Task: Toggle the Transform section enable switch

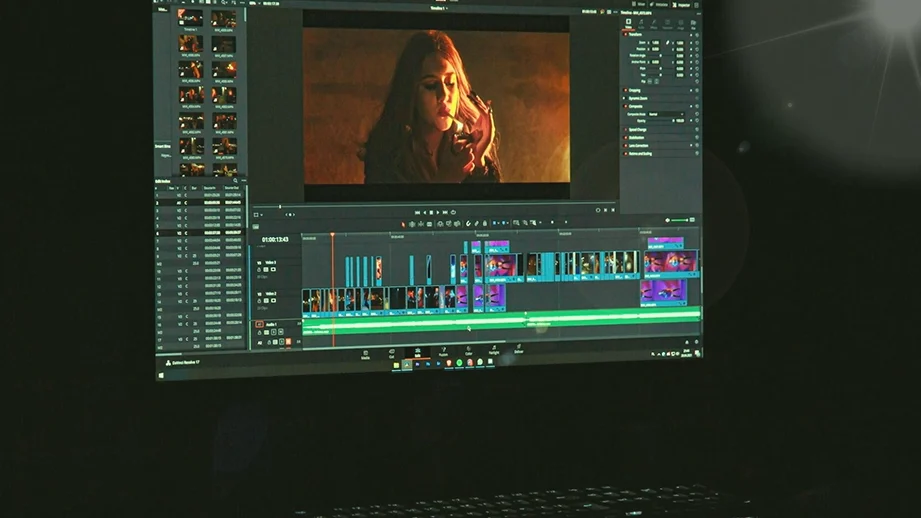Action: point(625,33)
